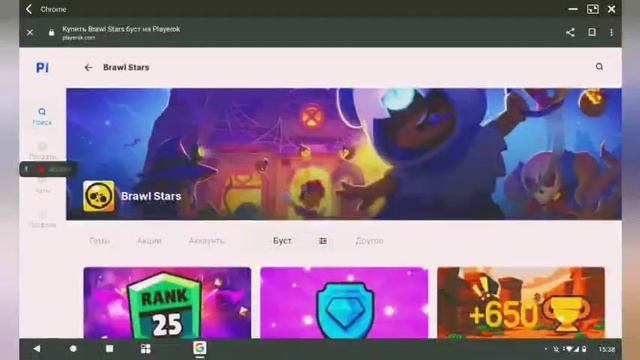Select the Буст tab
Viewport: 640px width, 360px height.
tap(282, 241)
